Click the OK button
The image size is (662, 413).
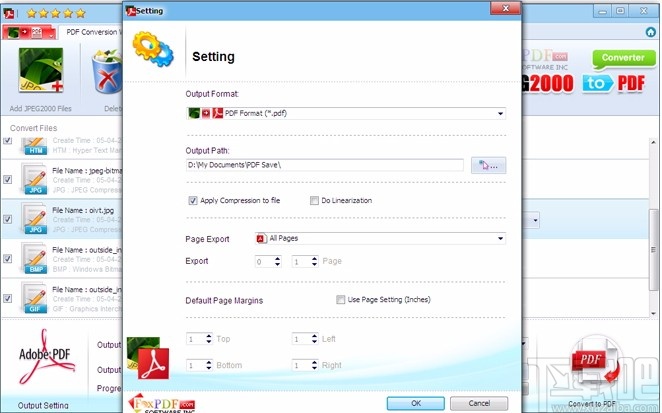416,403
